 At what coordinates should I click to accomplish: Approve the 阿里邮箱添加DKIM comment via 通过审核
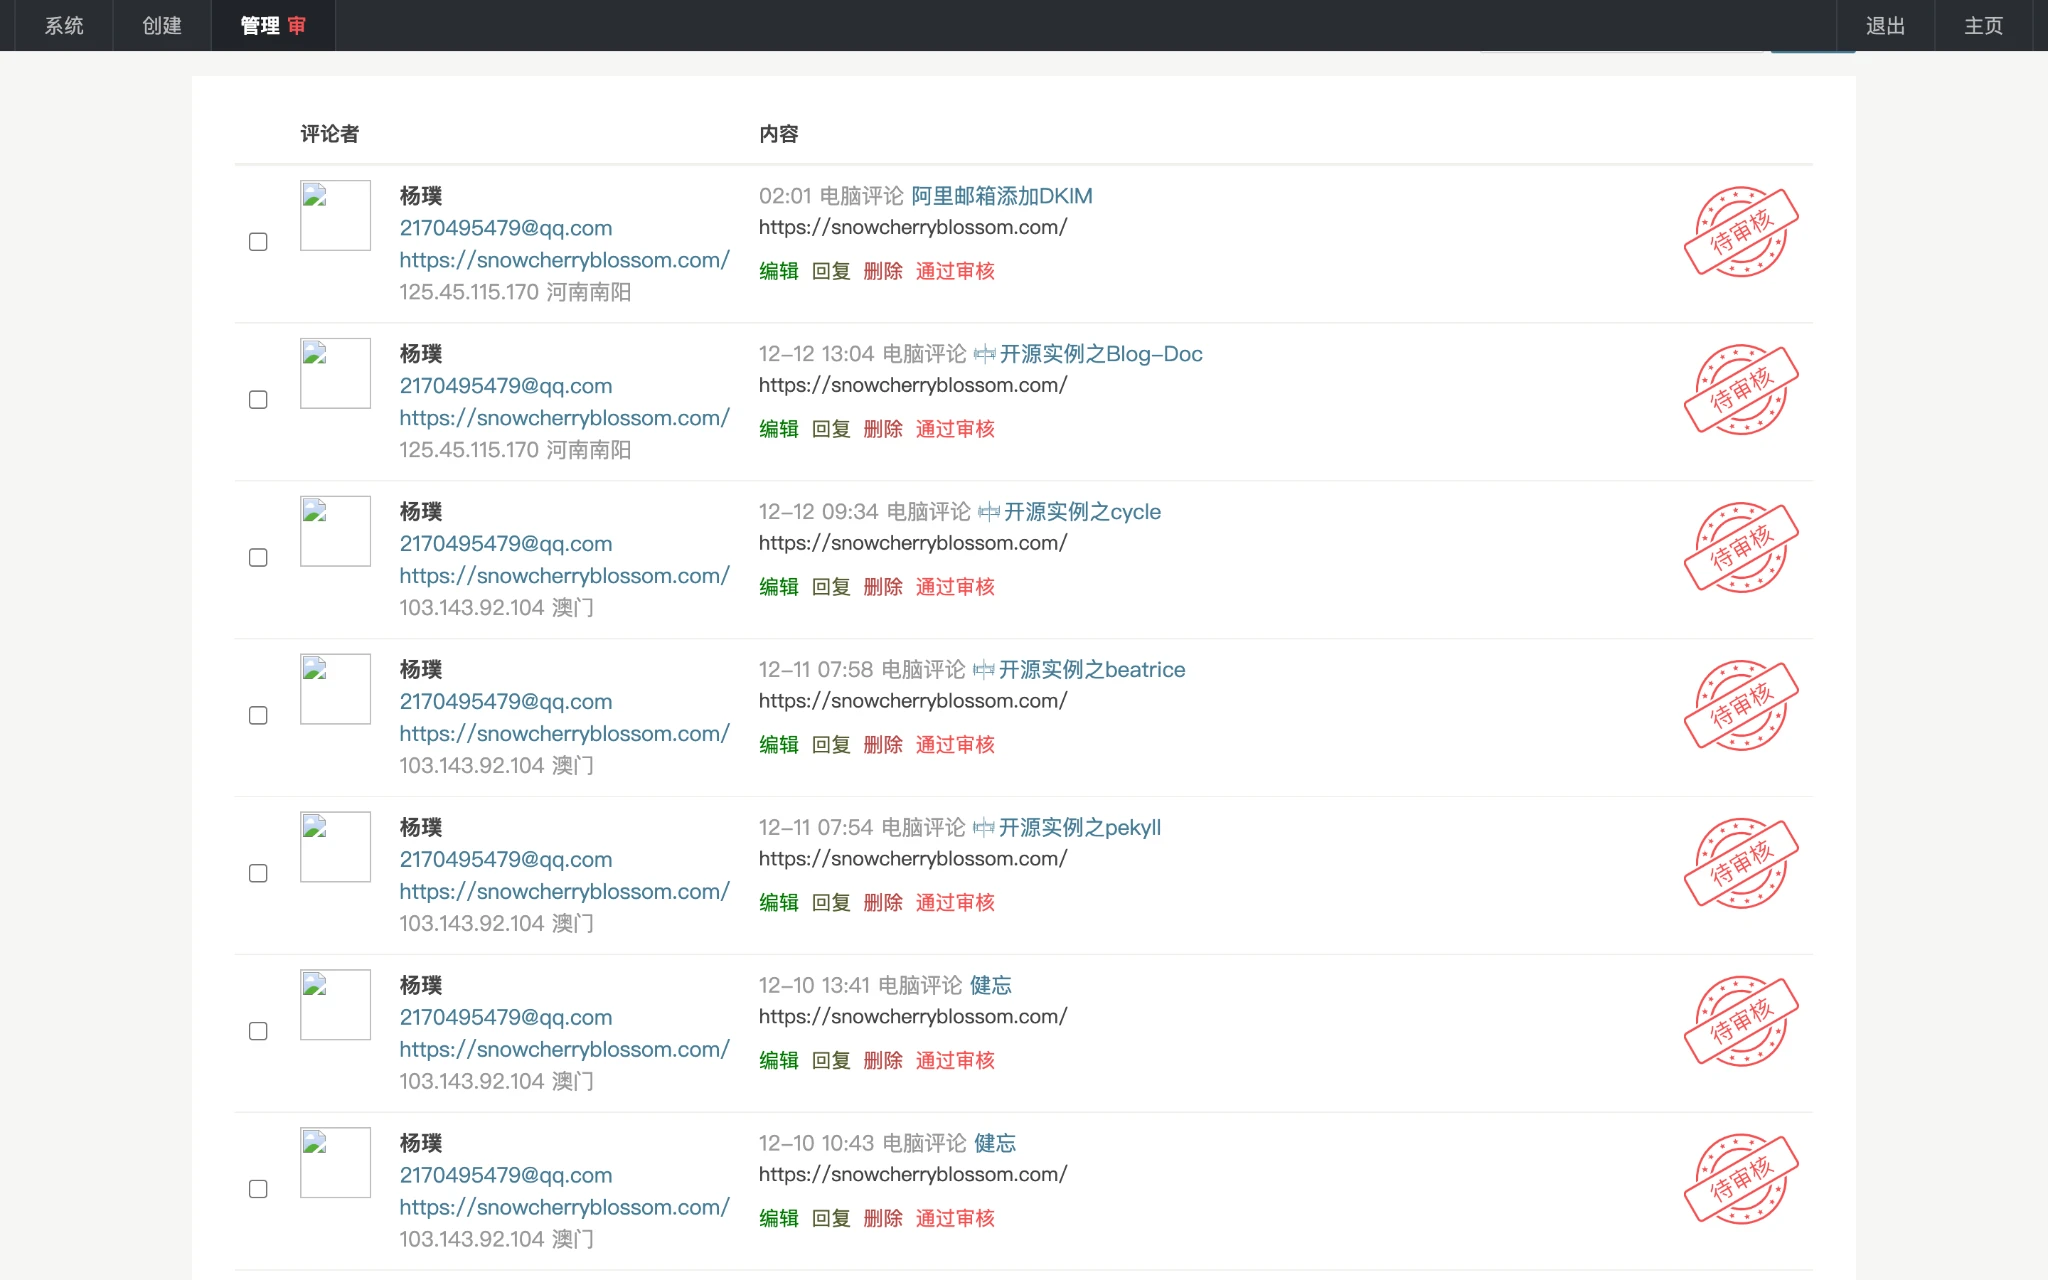(x=955, y=271)
